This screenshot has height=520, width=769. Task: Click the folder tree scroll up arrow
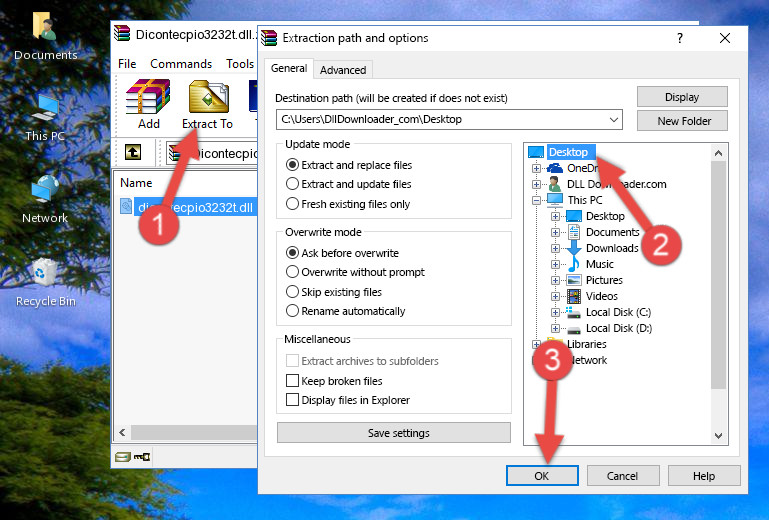tap(718, 153)
